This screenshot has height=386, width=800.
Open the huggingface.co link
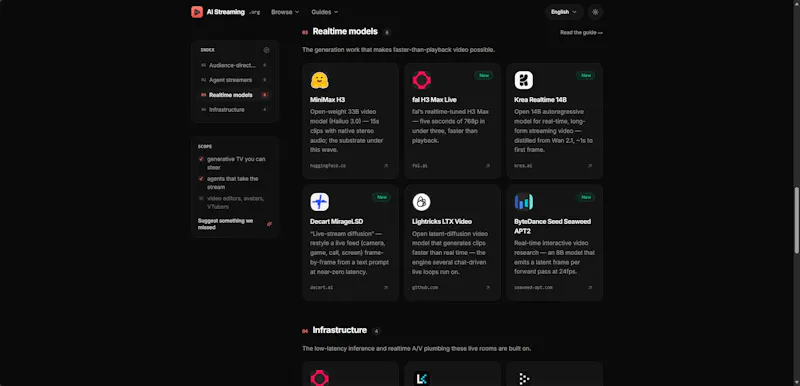[x=328, y=166]
